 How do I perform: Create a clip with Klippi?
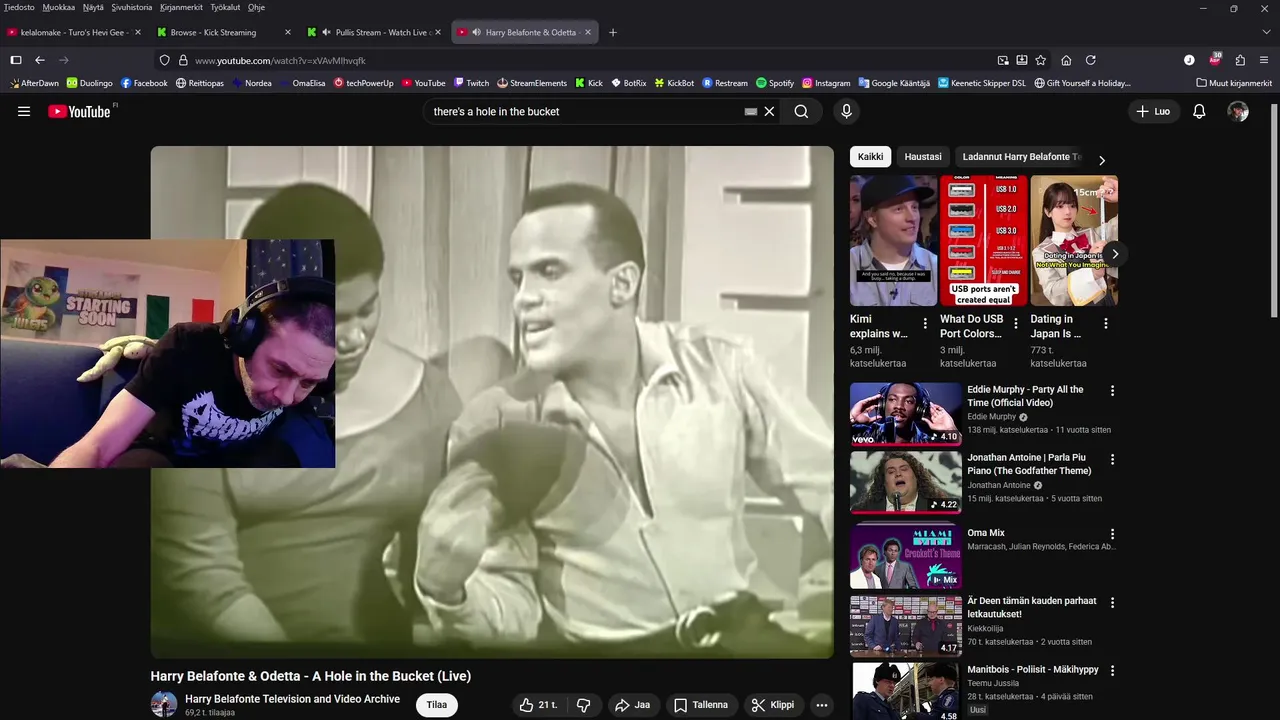pyautogui.click(x=773, y=705)
